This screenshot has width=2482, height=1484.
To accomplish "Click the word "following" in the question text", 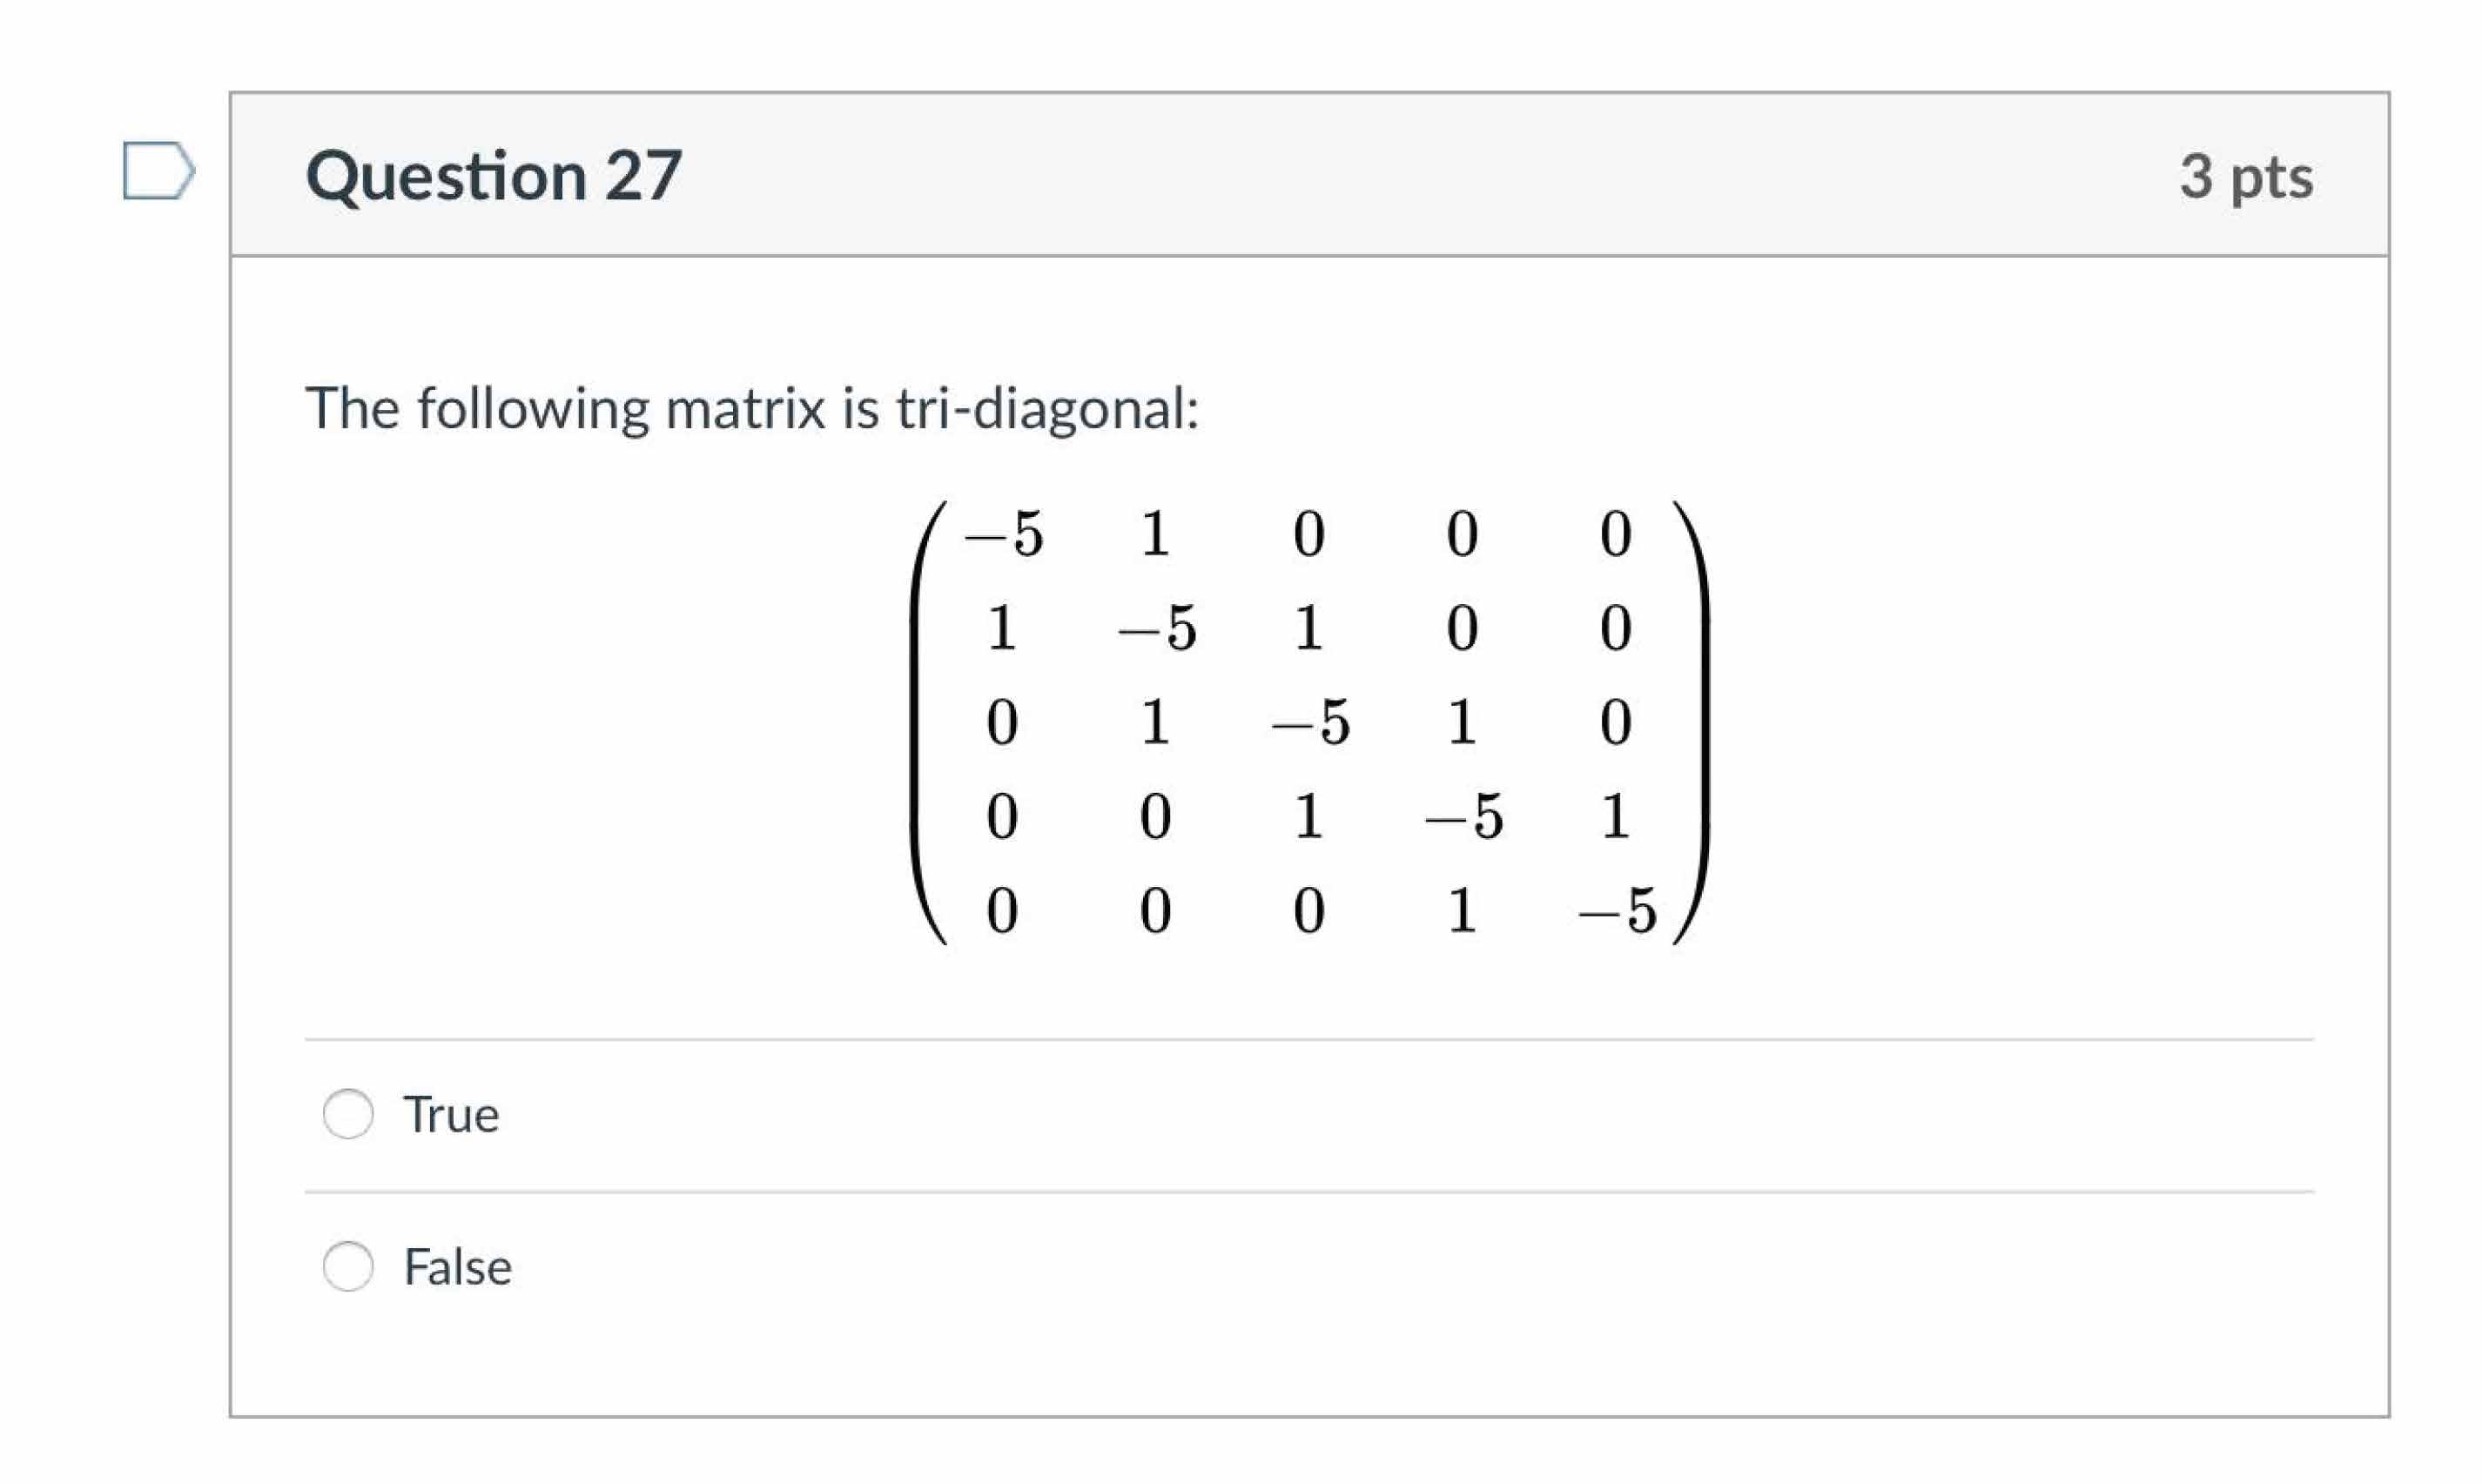I will click(x=533, y=409).
